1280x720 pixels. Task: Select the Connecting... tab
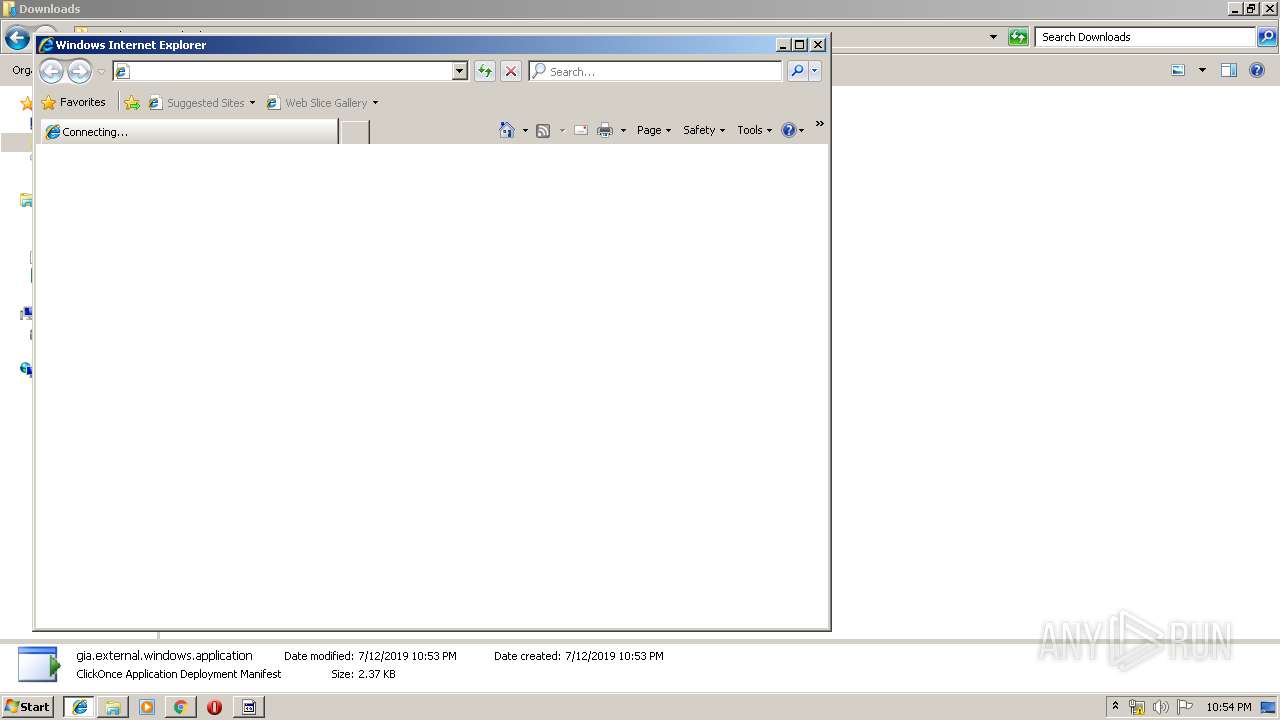pyautogui.click(x=190, y=131)
